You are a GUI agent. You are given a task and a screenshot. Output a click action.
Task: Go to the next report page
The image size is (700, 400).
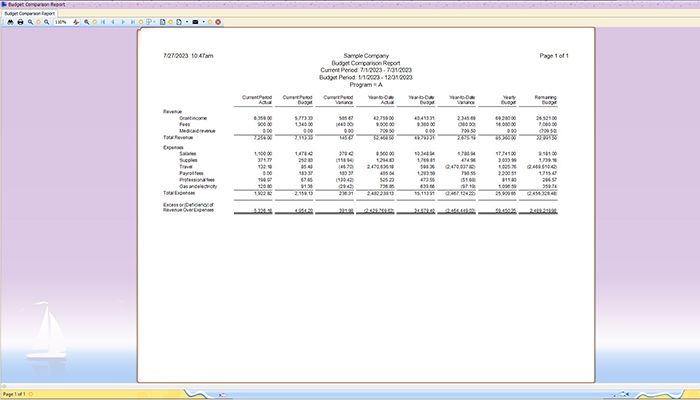pyautogui.click(x=123, y=22)
